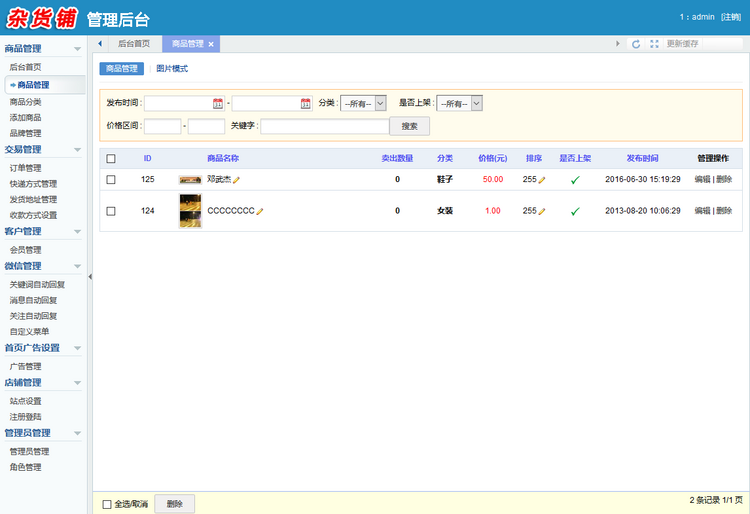Switch to the 后台首页 tab

[x=134, y=44]
